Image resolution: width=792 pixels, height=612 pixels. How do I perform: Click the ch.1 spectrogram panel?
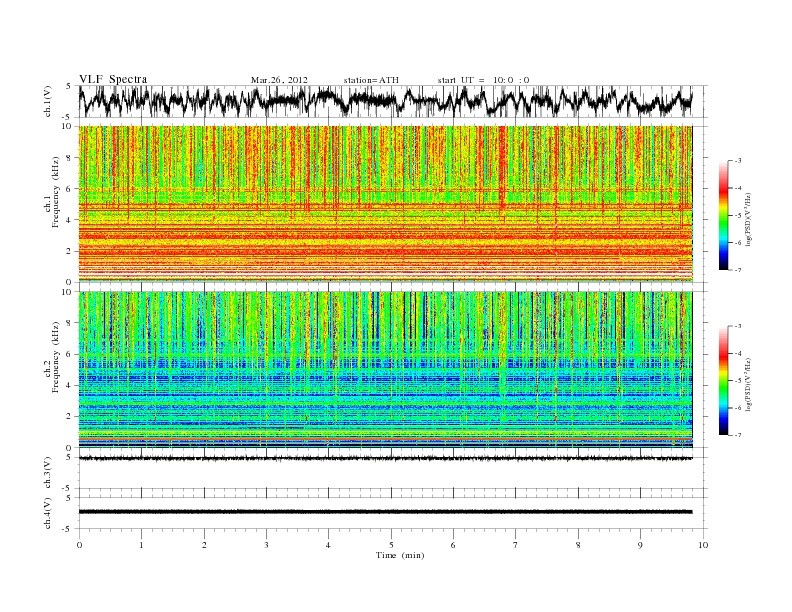tap(385, 204)
